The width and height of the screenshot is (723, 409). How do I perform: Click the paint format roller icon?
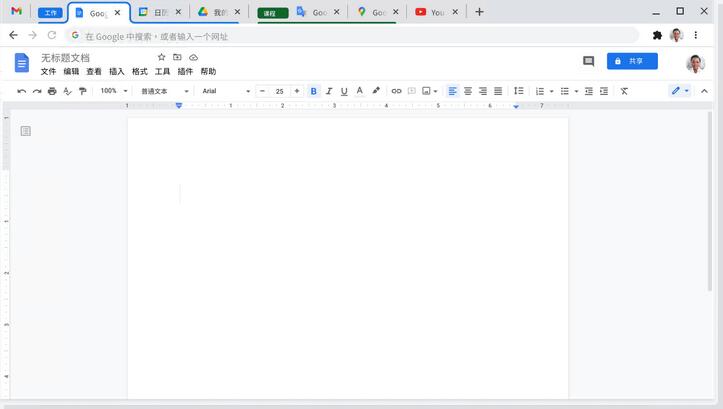coord(82,91)
